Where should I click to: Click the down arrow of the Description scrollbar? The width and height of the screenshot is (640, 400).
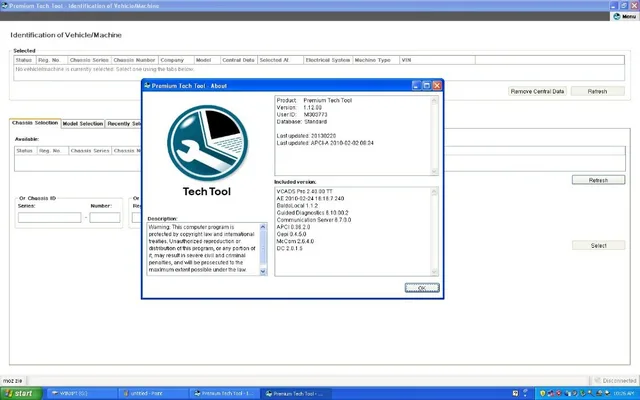[263, 271]
